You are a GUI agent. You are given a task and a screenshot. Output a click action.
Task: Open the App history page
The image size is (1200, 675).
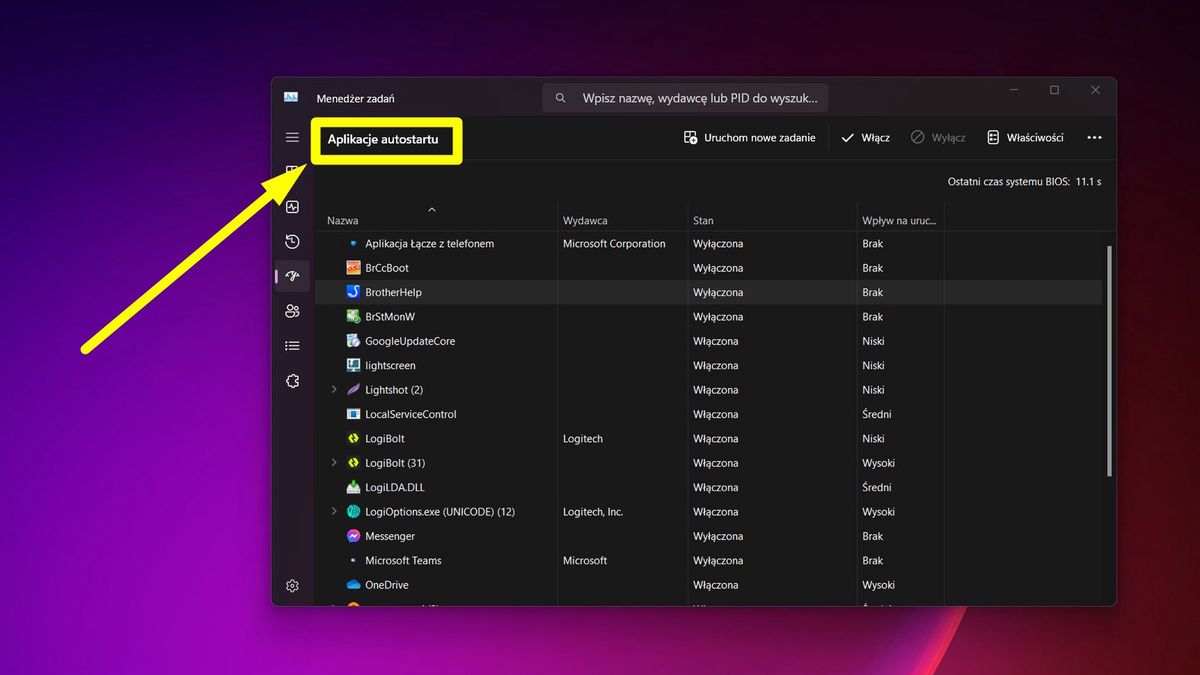point(292,241)
